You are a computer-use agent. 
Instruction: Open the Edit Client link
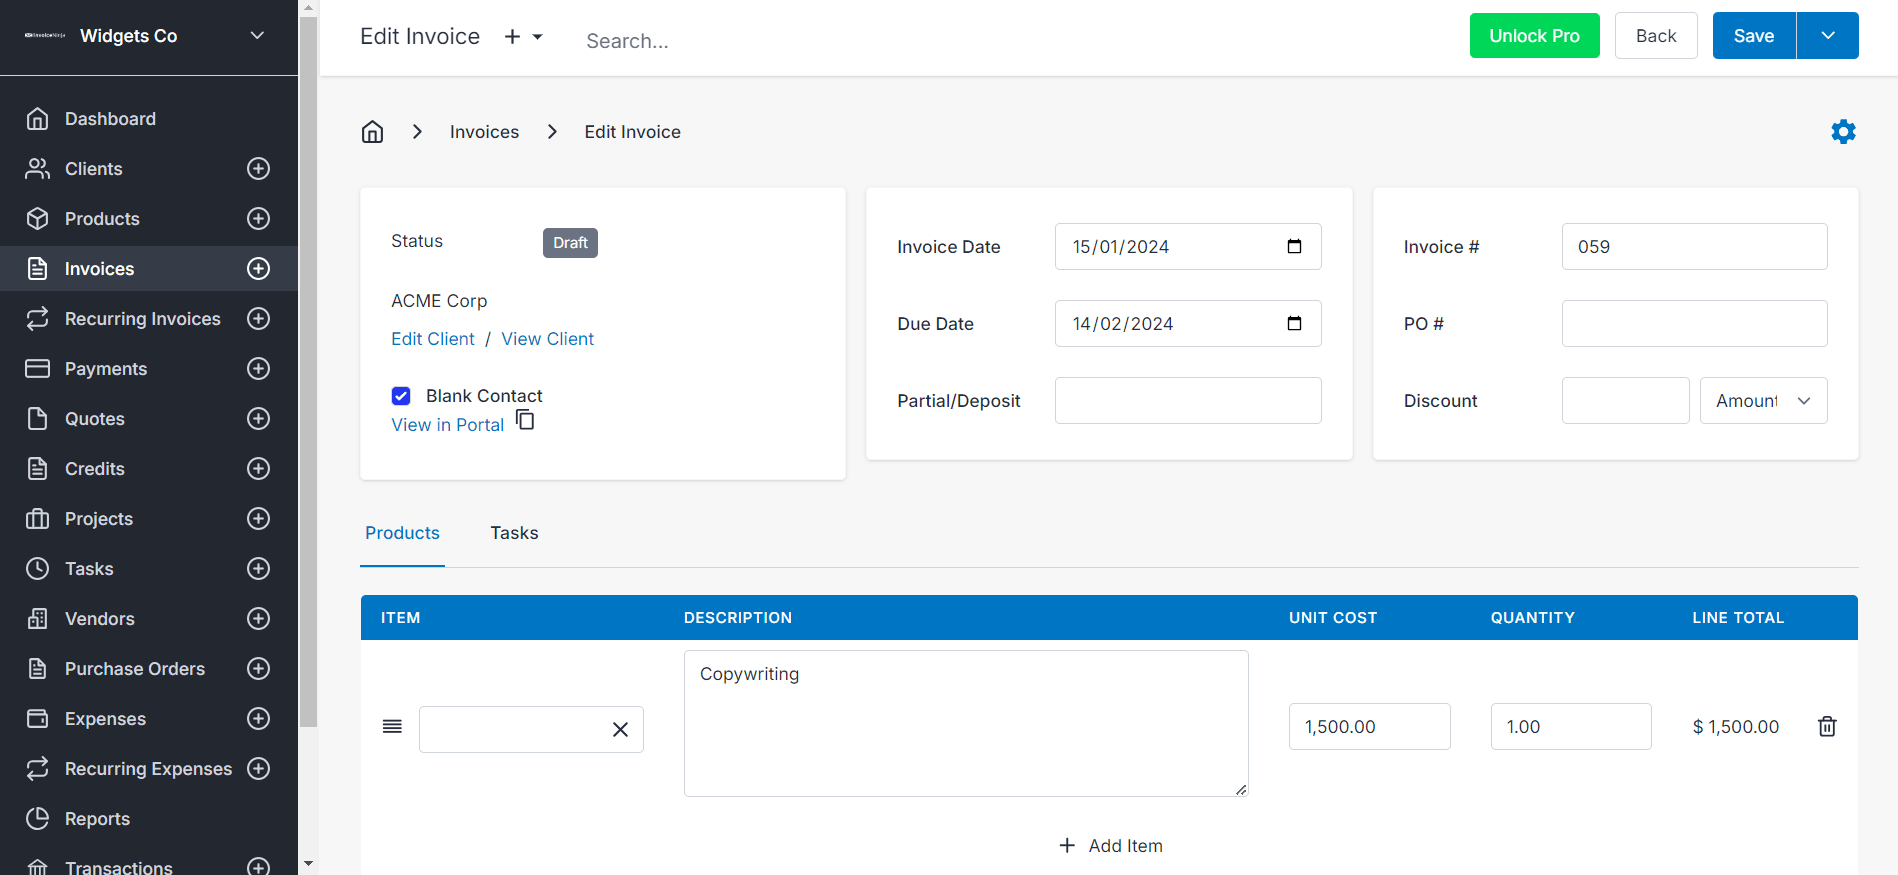pos(433,339)
